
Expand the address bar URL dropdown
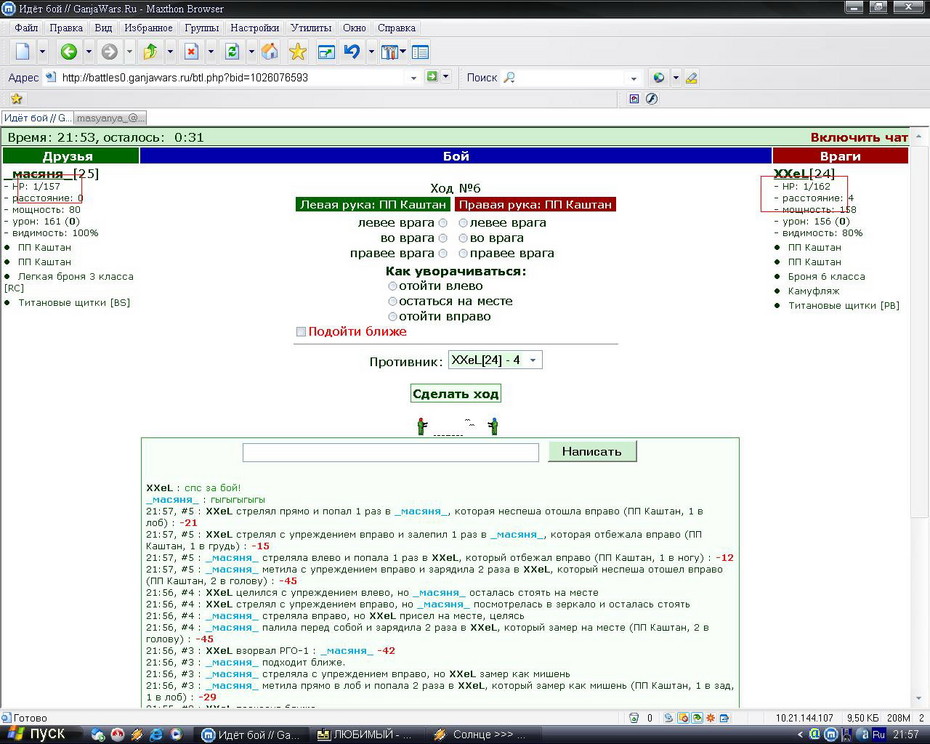413,78
